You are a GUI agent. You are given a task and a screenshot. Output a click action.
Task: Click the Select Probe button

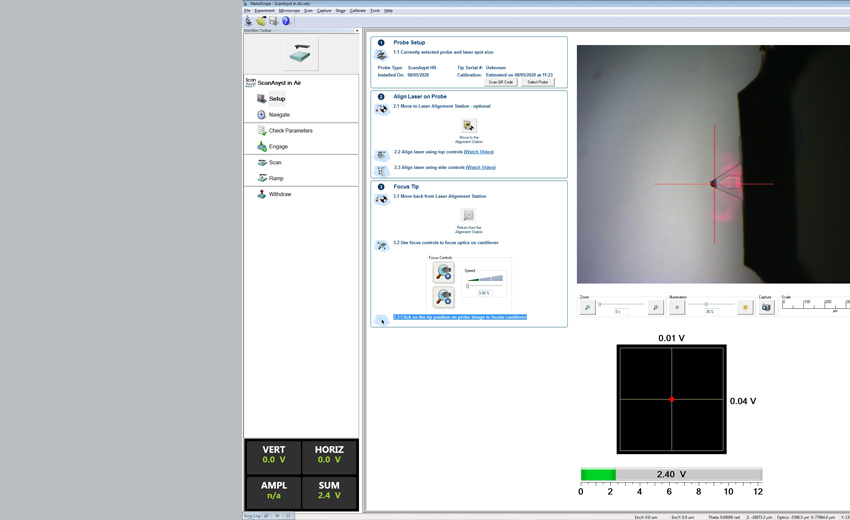(537, 82)
